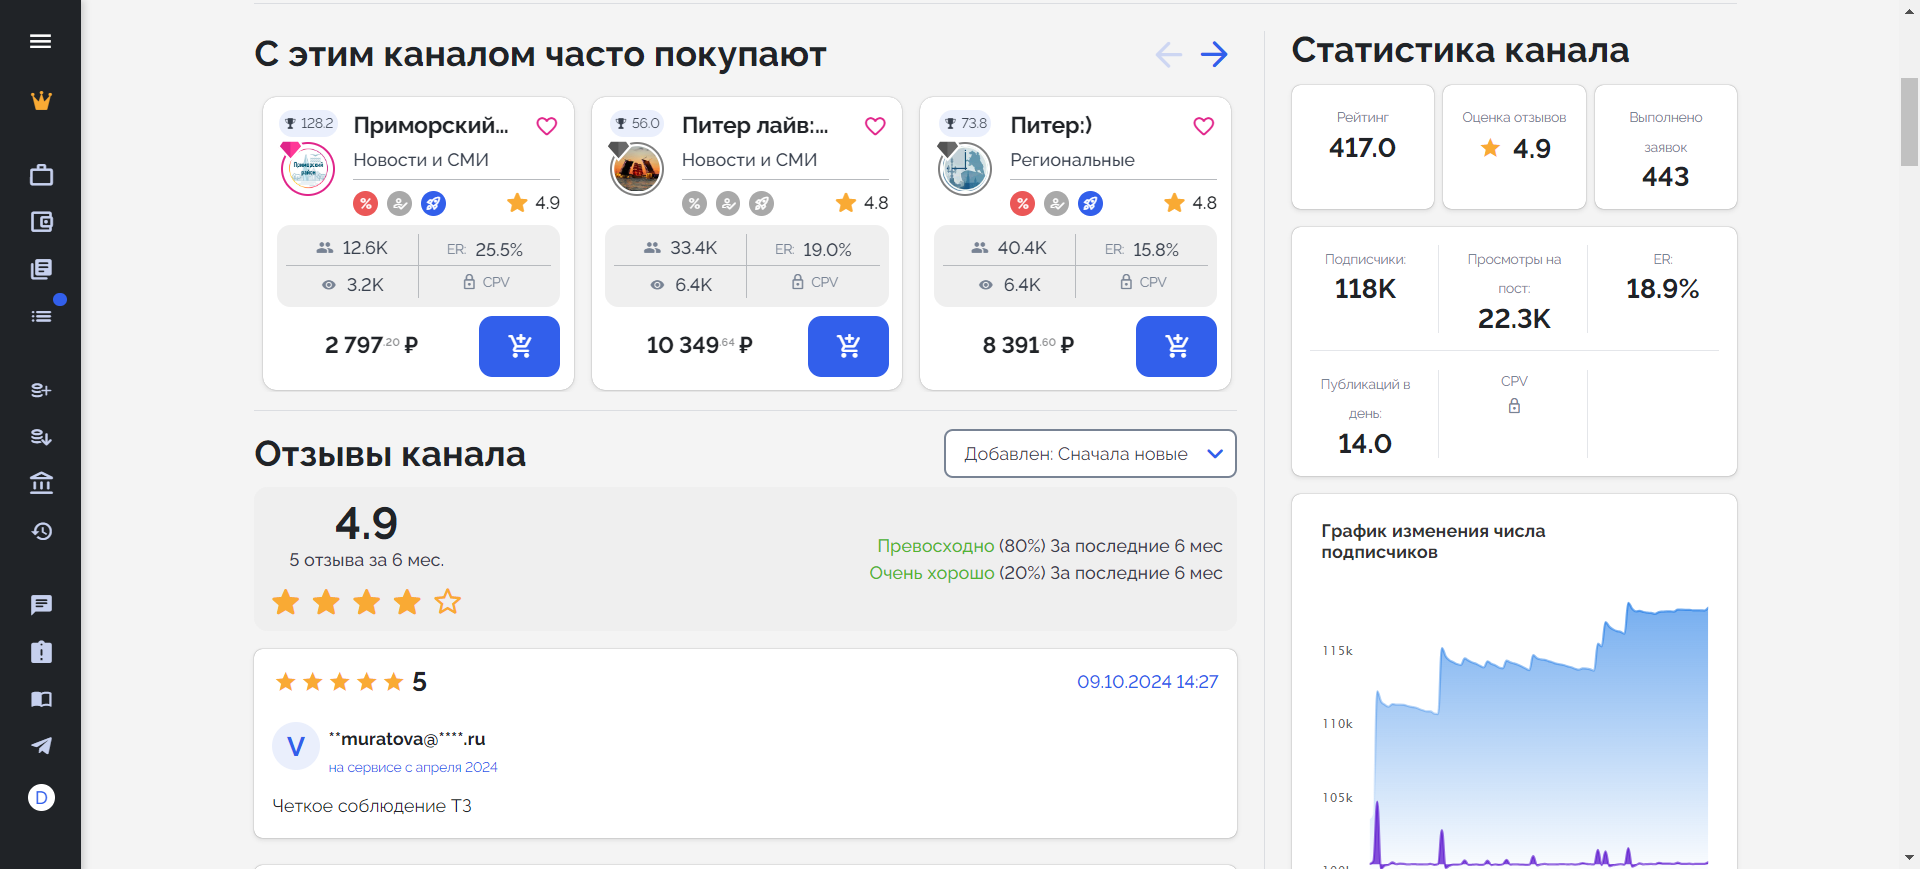This screenshot has width=1920, height=869.
Task: Open the library collections sidebar icon
Action: click(41, 269)
